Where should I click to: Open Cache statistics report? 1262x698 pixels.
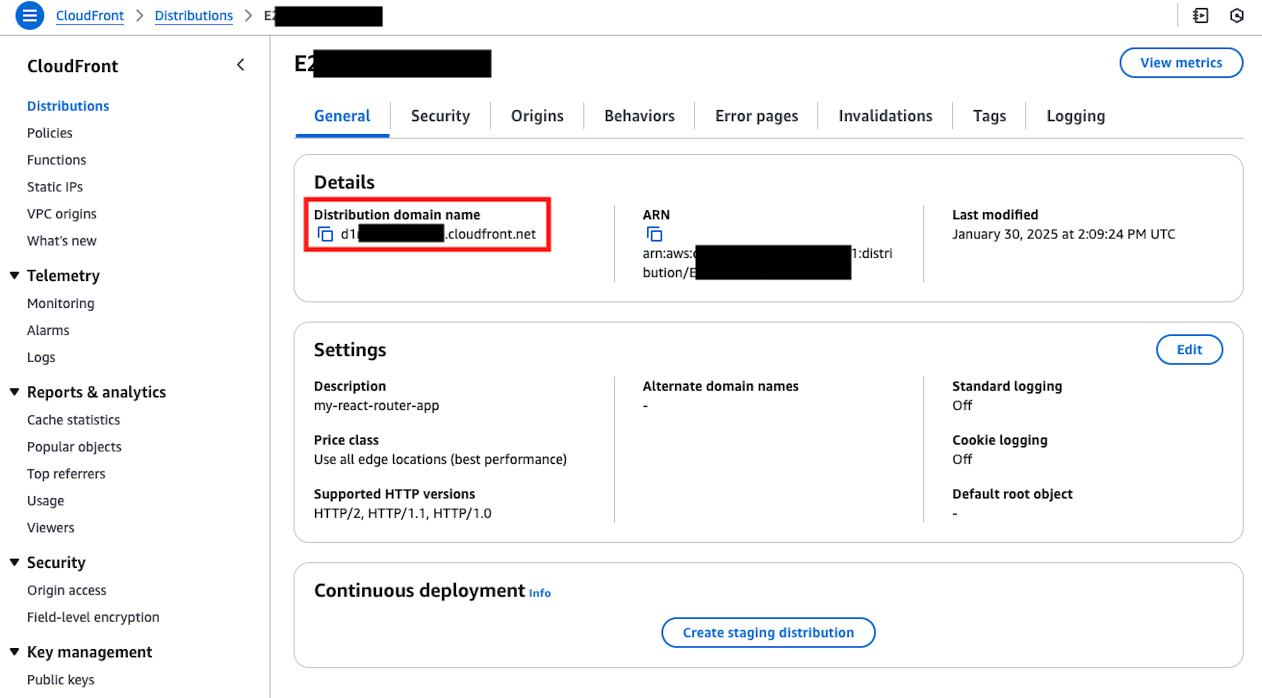[x=73, y=420]
